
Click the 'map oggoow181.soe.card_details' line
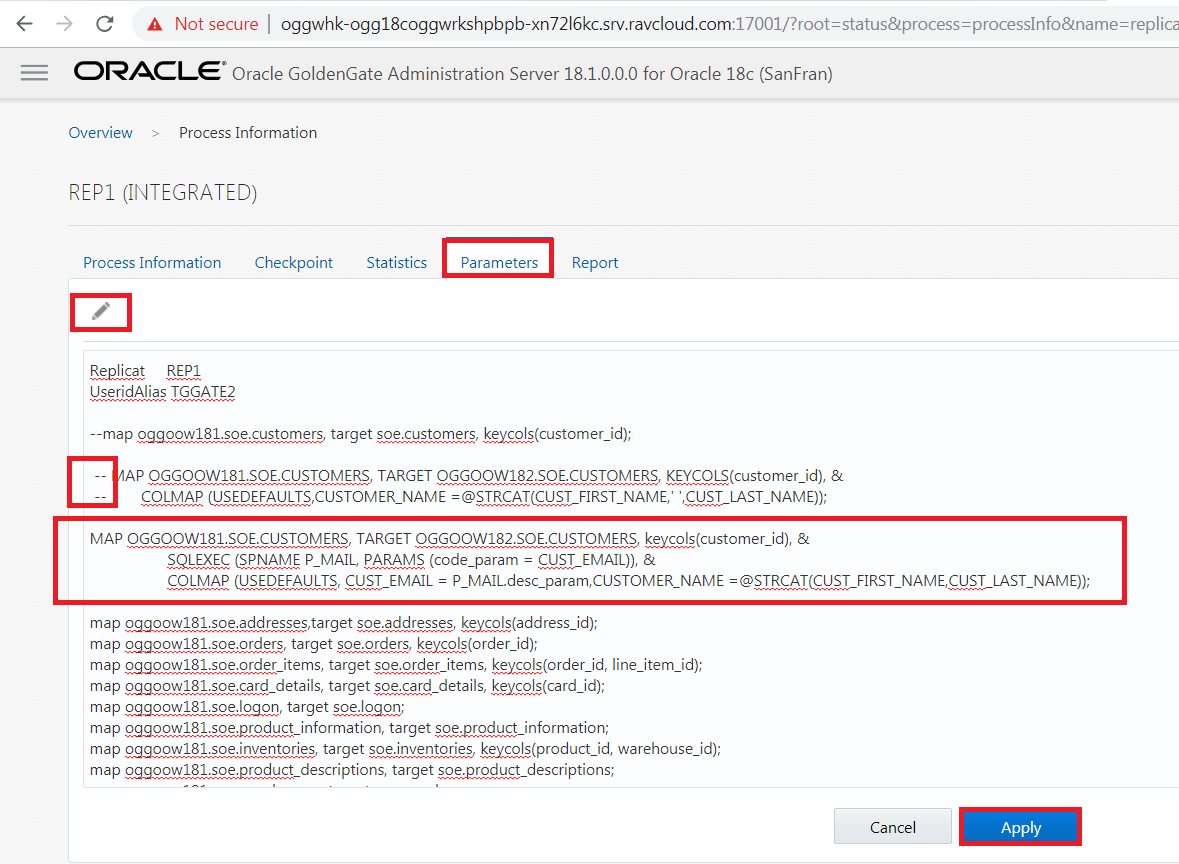pos(347,686)
